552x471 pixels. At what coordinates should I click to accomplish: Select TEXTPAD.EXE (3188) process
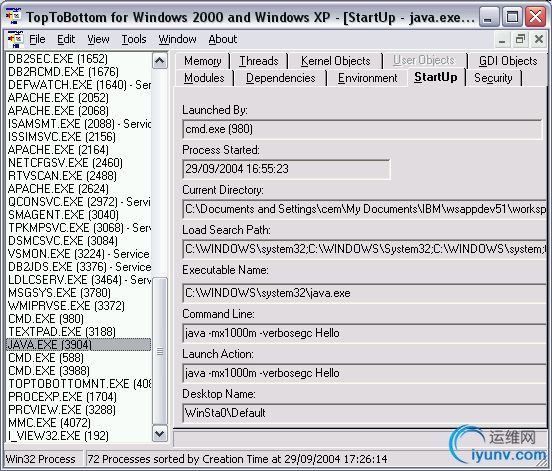(62, 332)
